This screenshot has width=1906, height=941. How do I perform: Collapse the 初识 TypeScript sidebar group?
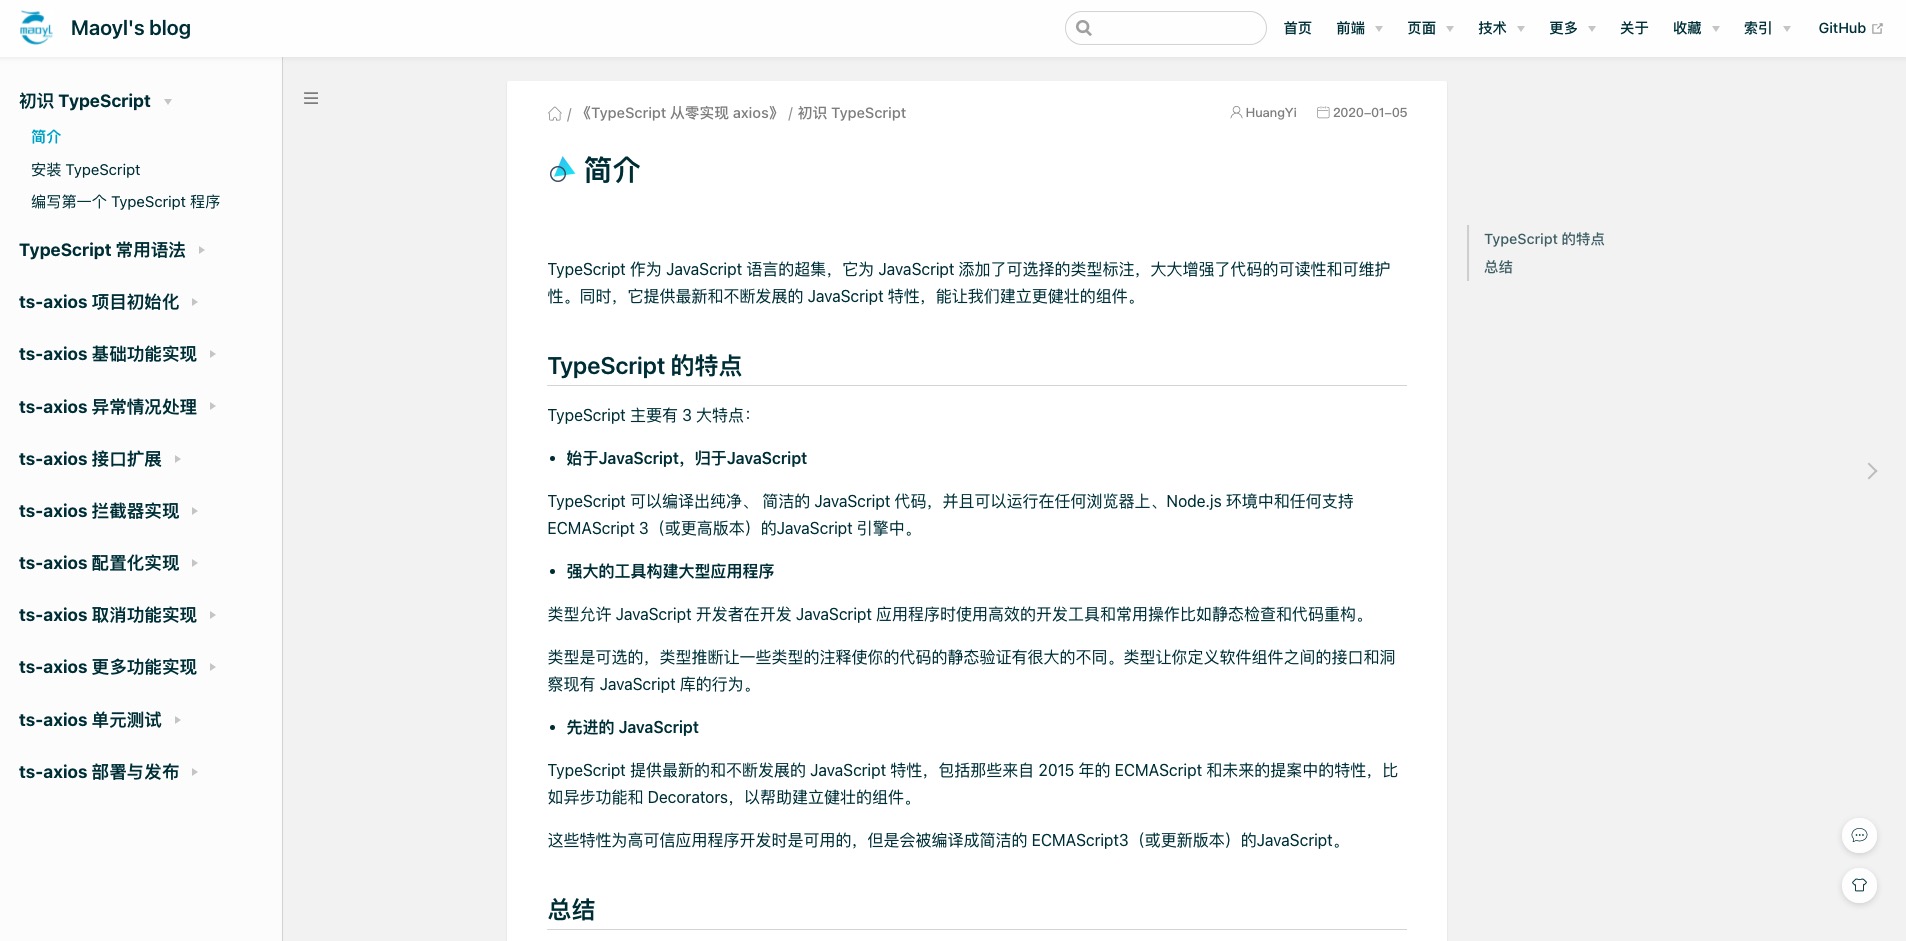[95, 101]
